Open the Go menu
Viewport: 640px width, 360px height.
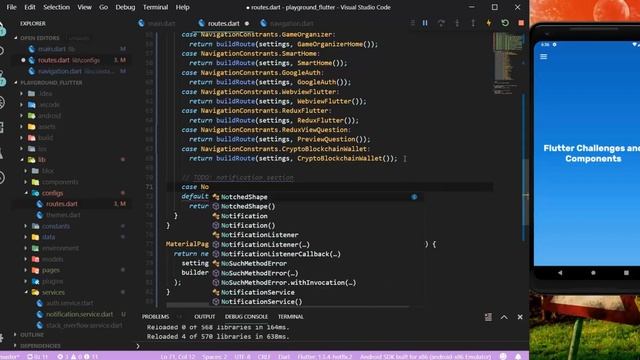(104, 7)
